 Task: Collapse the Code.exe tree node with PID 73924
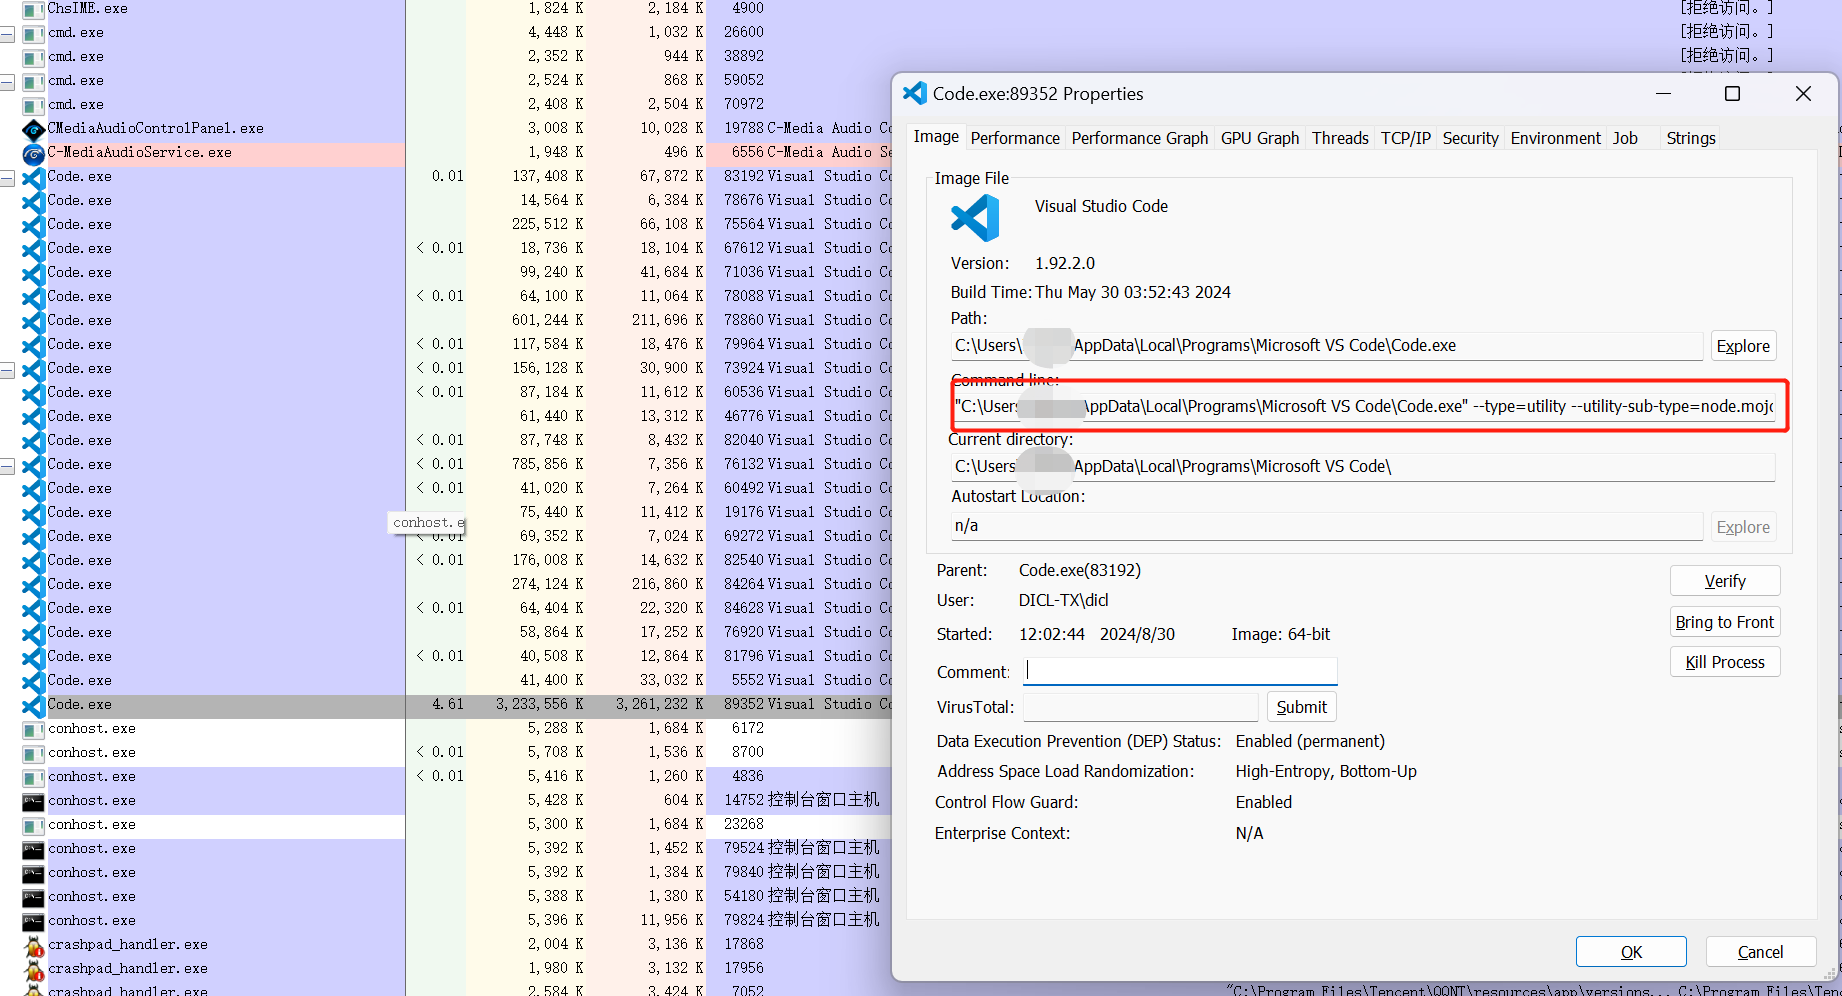coord(7,369)
